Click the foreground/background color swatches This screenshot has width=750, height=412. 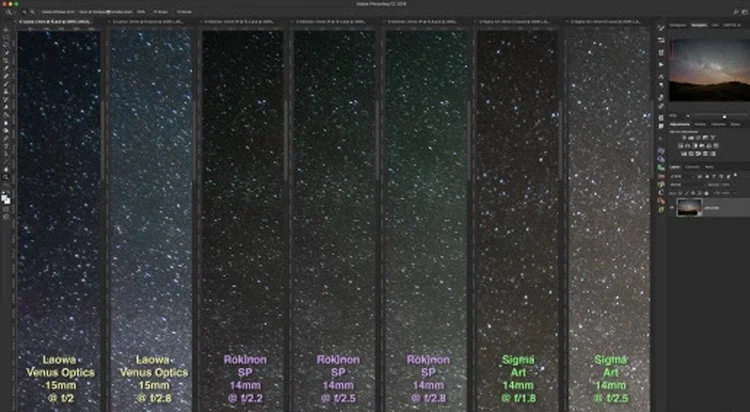click(x=6, y=199)
